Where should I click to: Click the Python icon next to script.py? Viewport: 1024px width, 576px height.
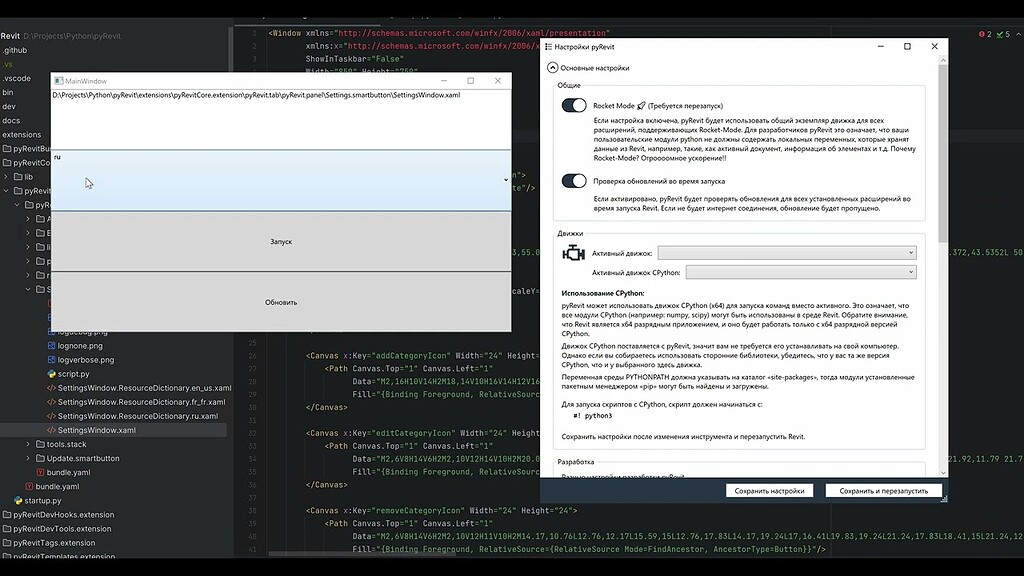pyautogui.click(x=51, y=375)
